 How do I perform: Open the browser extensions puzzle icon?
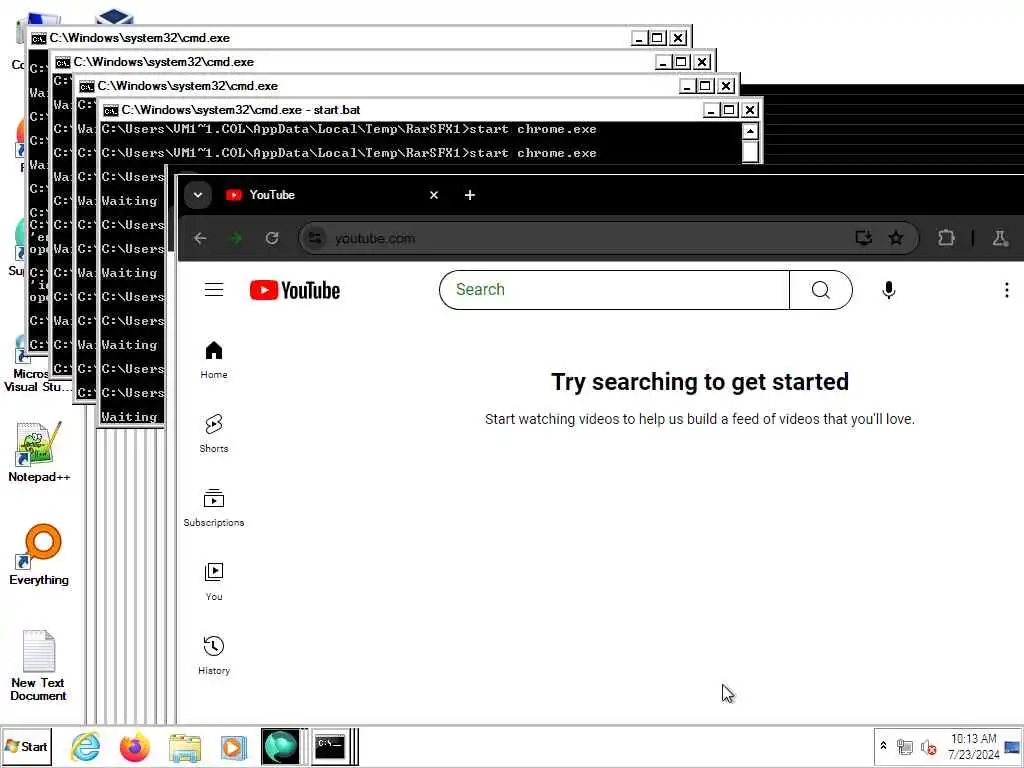[946, 238]
